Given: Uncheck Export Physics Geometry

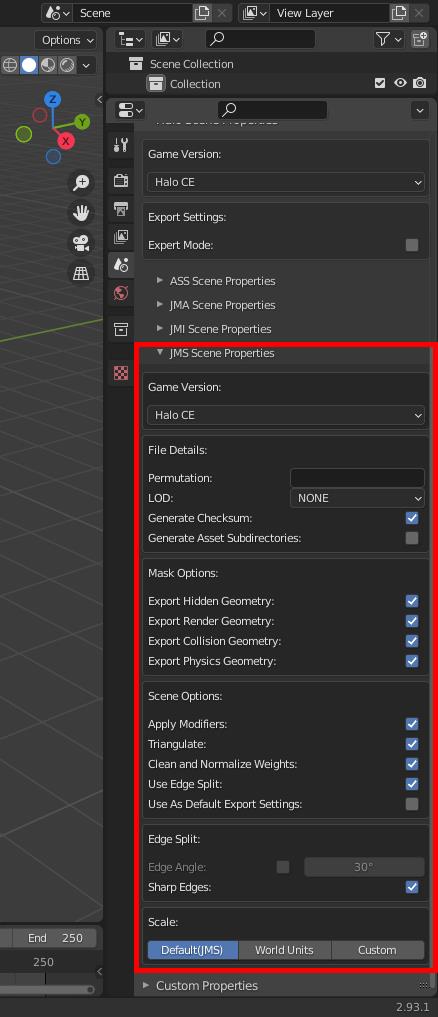Looking at the screenshot, I should coord(412,662).
